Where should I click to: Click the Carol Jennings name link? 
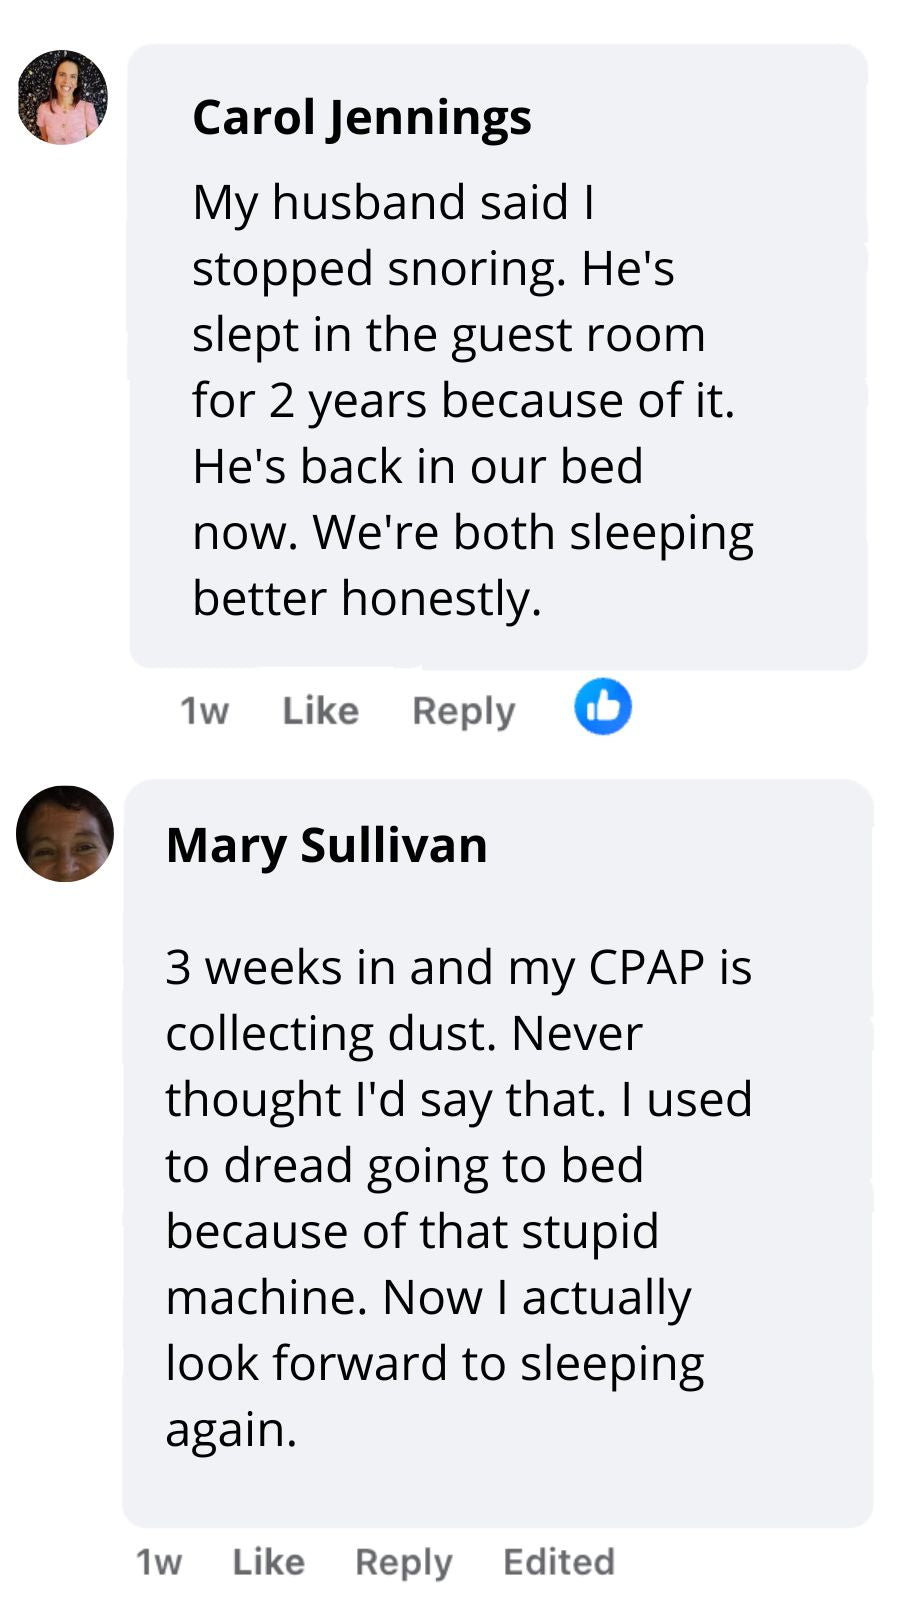[361, 118]
